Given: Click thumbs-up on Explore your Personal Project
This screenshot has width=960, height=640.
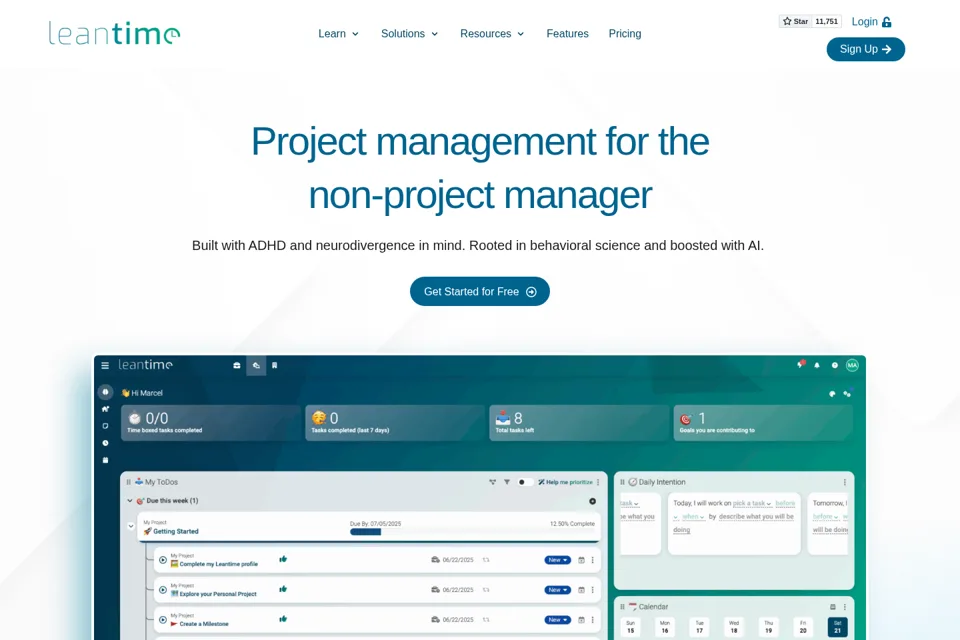Looking at the screenshot, I should pyautogui.click(x=283, y=589).
